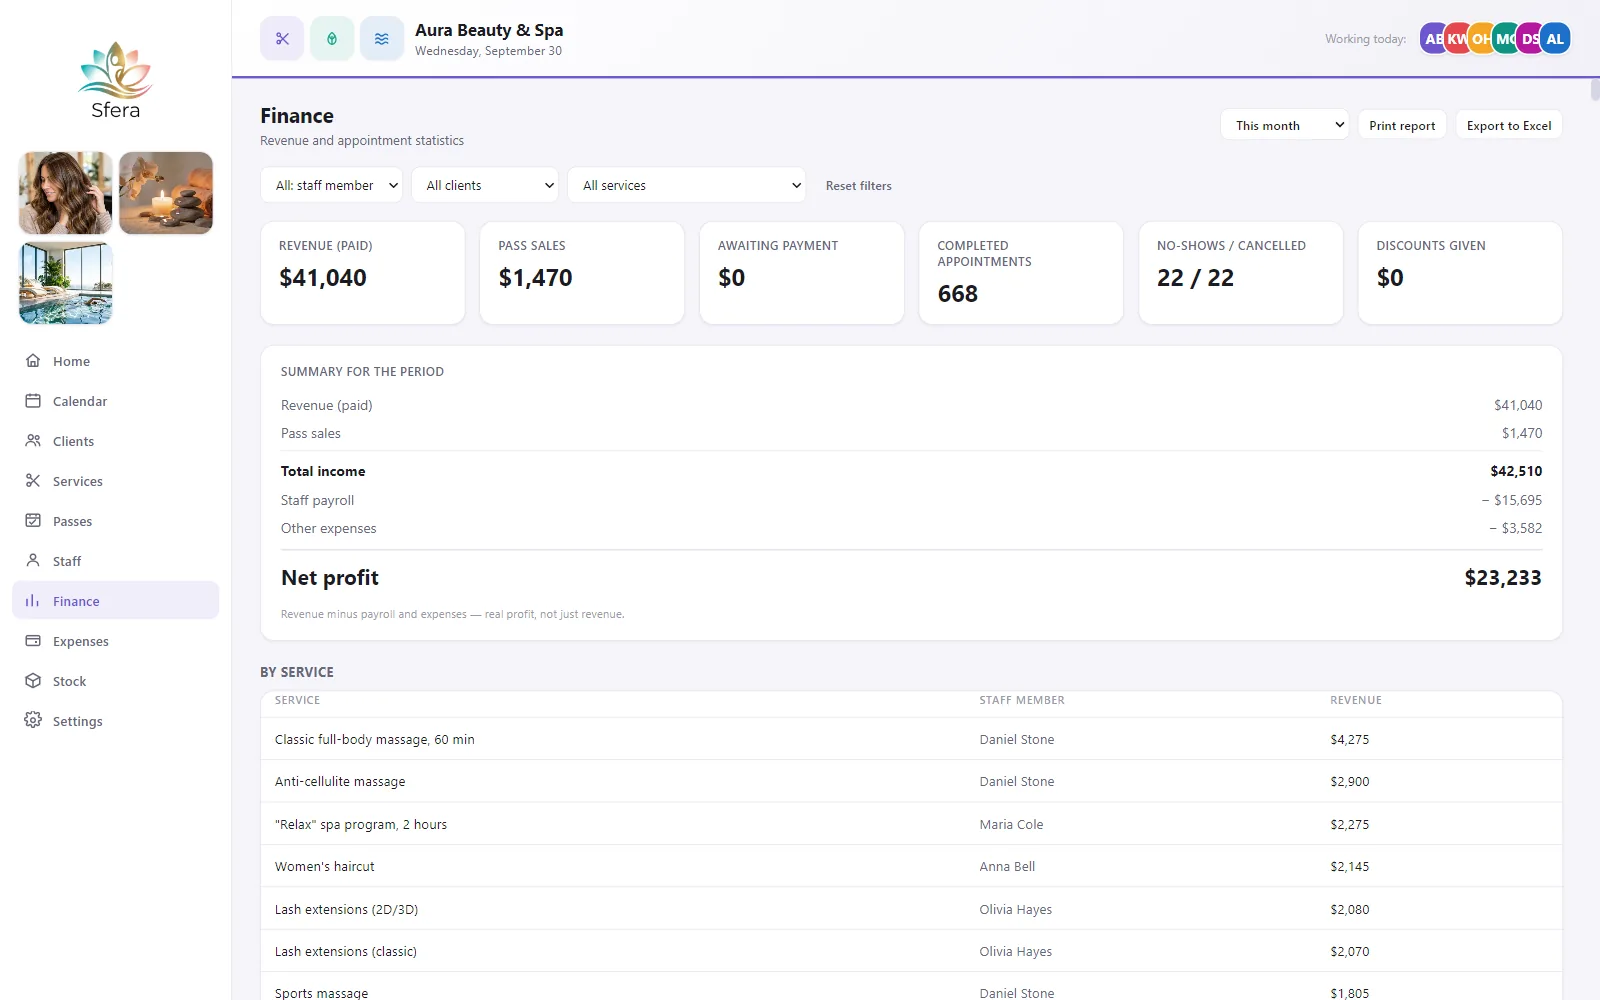Click the Passes icon in the sidebar
1600x1000 pixels.
click(x=33, y=521)
